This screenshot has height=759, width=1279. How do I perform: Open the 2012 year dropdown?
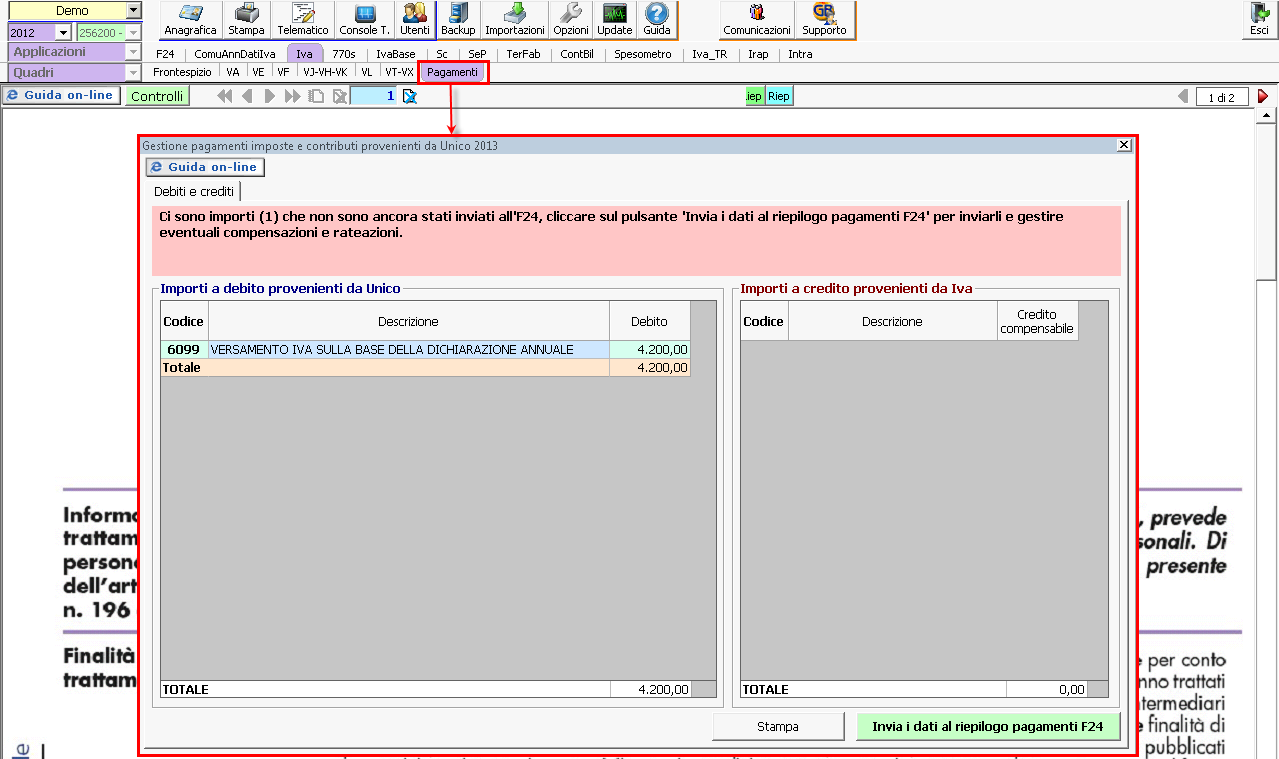point(63,33)
